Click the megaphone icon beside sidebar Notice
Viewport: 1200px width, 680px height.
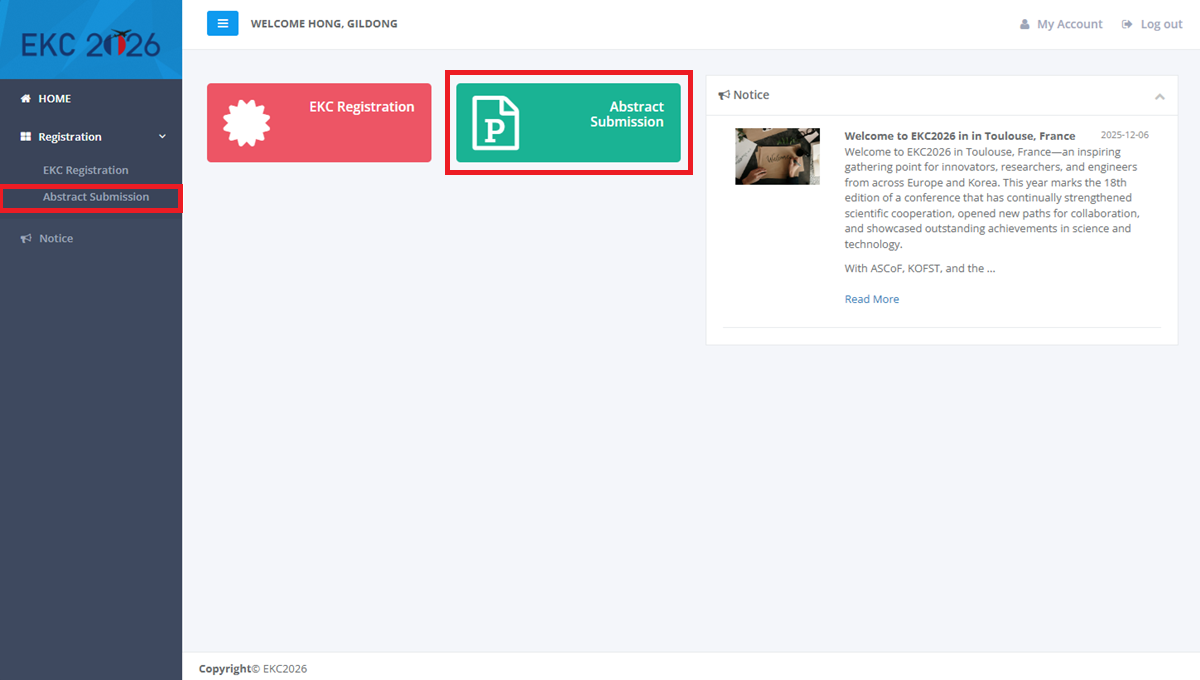click(26, 239)
